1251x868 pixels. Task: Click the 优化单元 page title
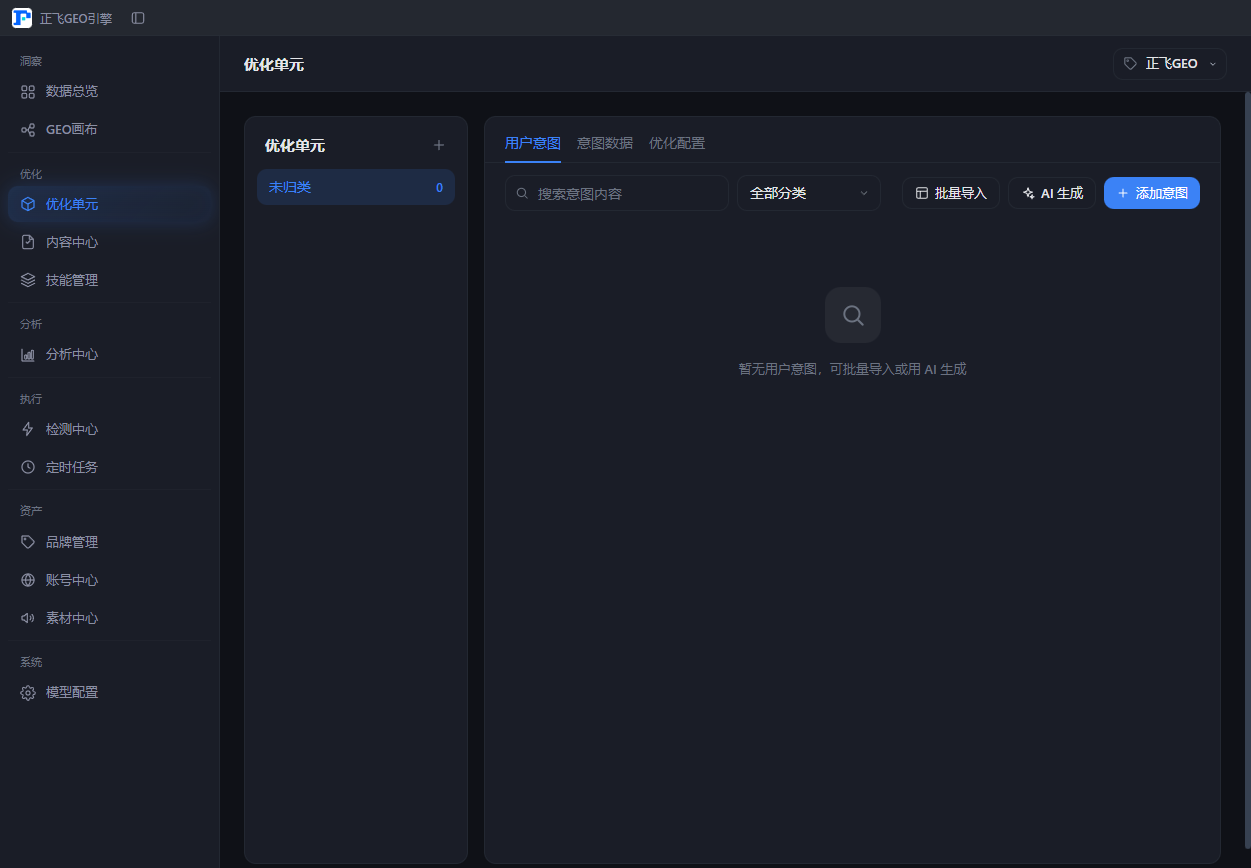[x=274, y=64]
